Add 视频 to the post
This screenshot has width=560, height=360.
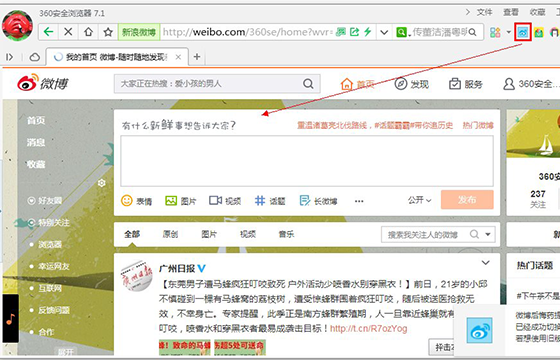point(225,201)
